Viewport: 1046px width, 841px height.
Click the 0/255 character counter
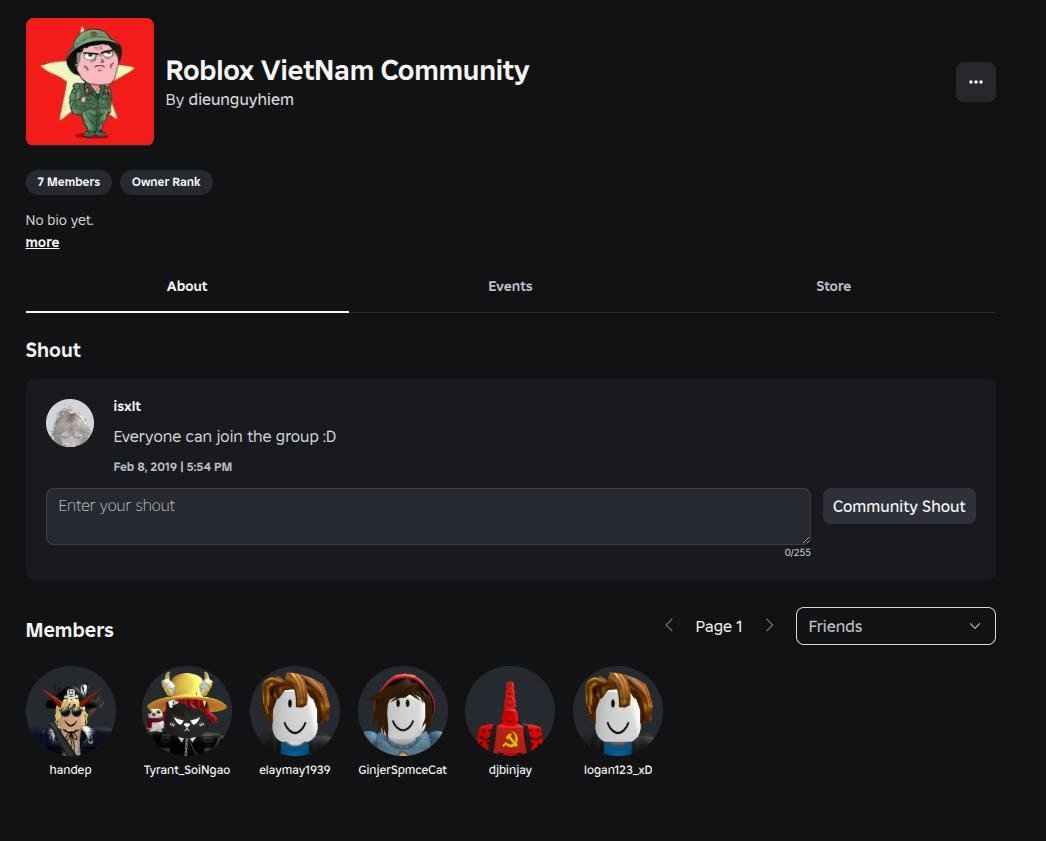coord(798,552)
